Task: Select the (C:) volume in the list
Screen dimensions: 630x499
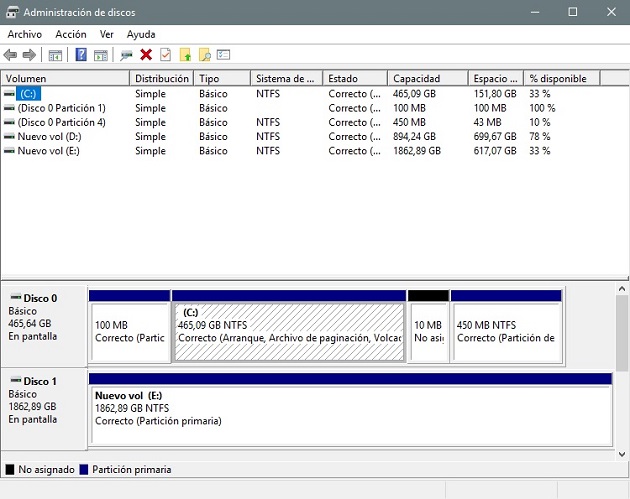Action: pyautogui.click(x=28, y=94)
